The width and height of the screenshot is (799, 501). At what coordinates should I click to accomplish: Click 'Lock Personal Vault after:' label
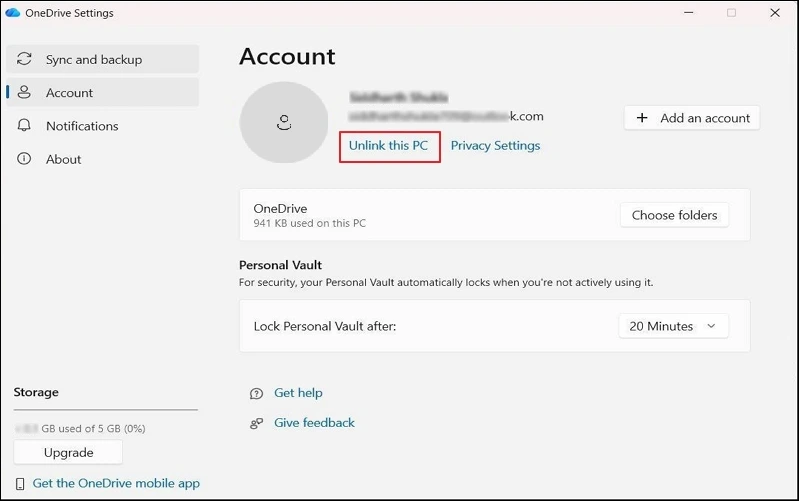(325, 326)
